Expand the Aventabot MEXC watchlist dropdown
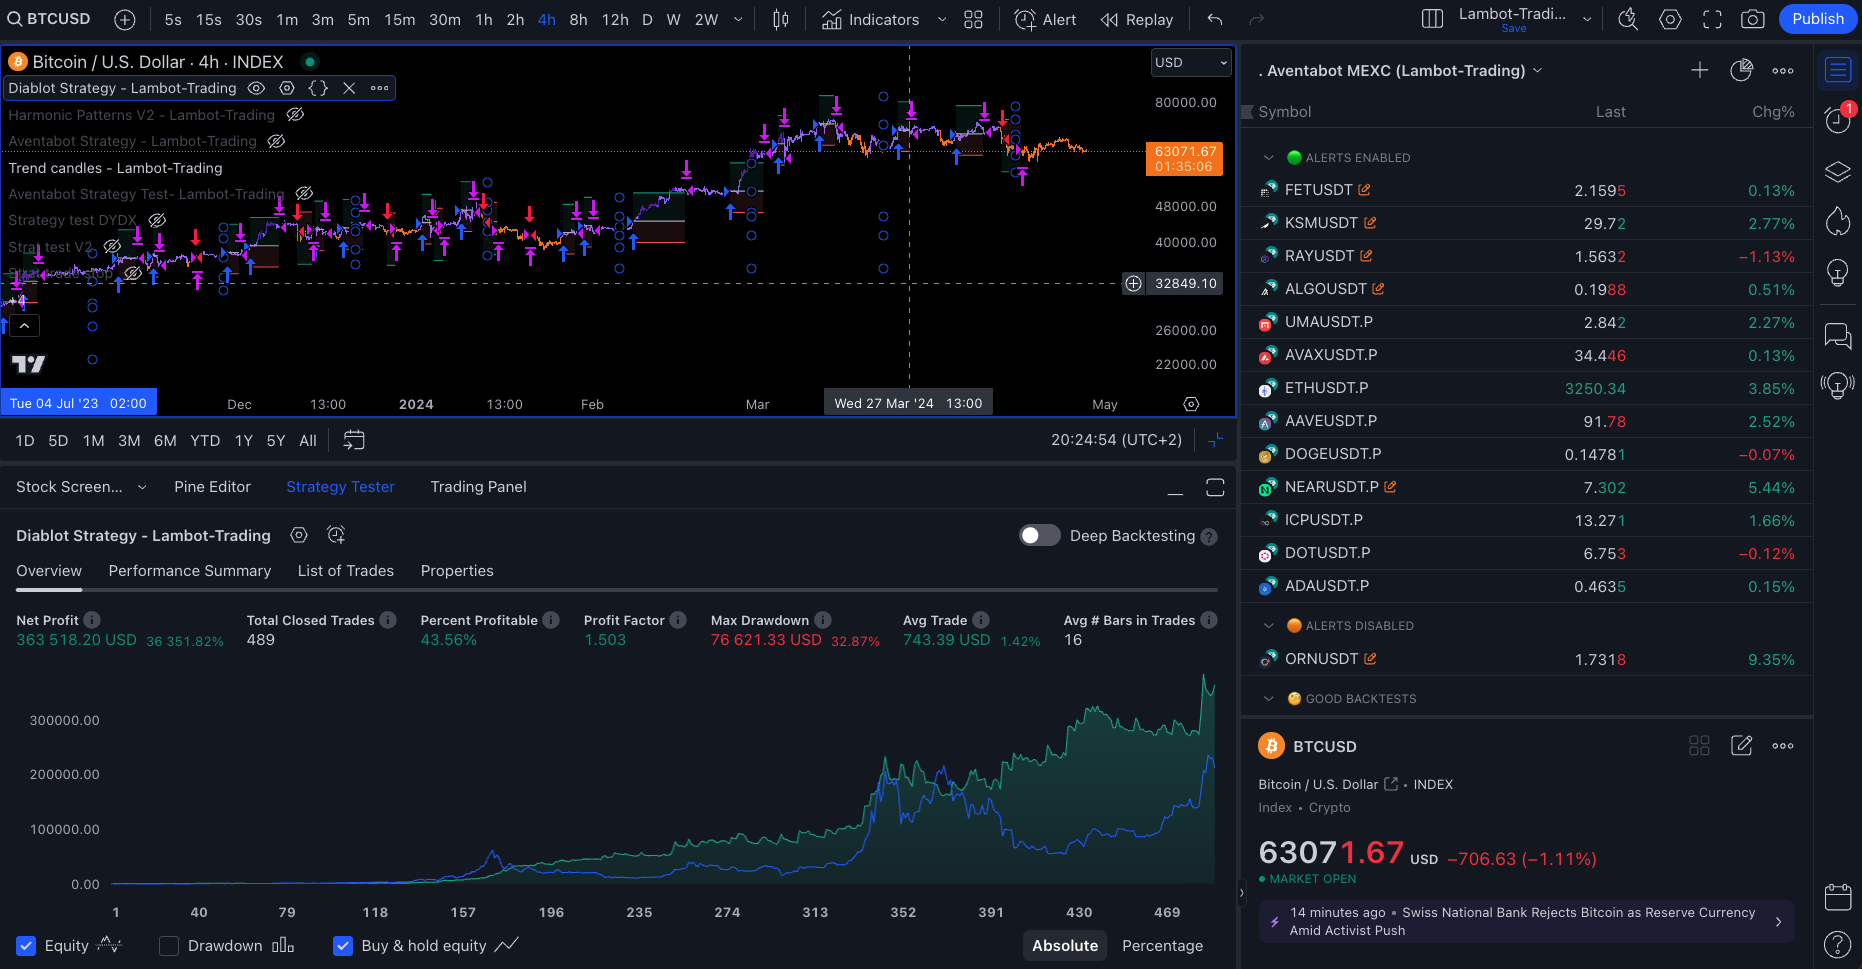This screenshot has height=969, width=1862. 1537,70
